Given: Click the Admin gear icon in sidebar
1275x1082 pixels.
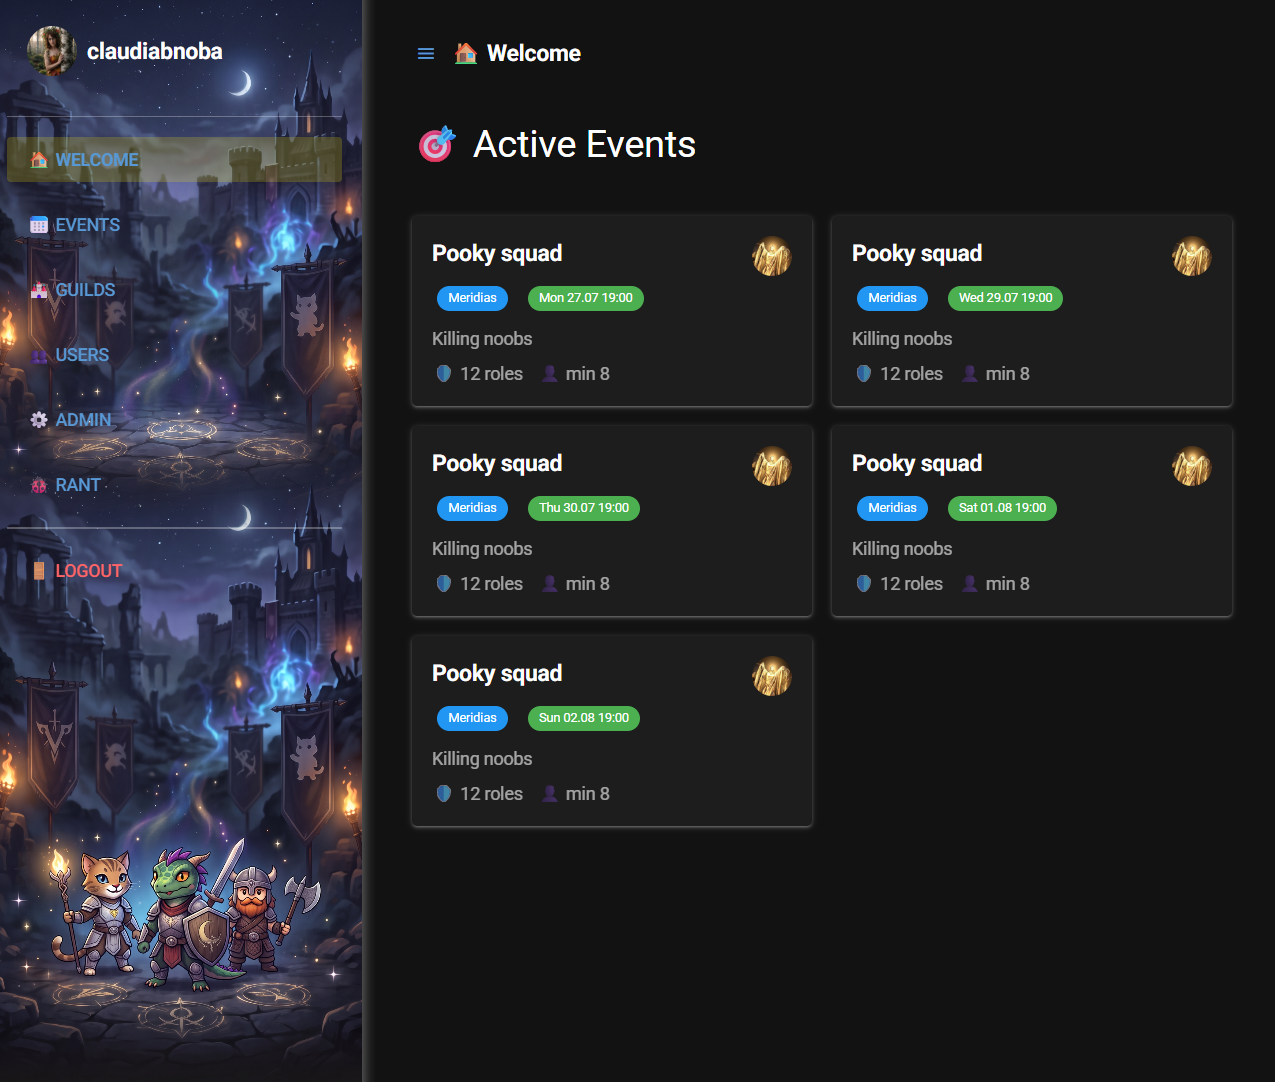Looking at the screenshot, I should pyautogui.click(x=39, y=420).
